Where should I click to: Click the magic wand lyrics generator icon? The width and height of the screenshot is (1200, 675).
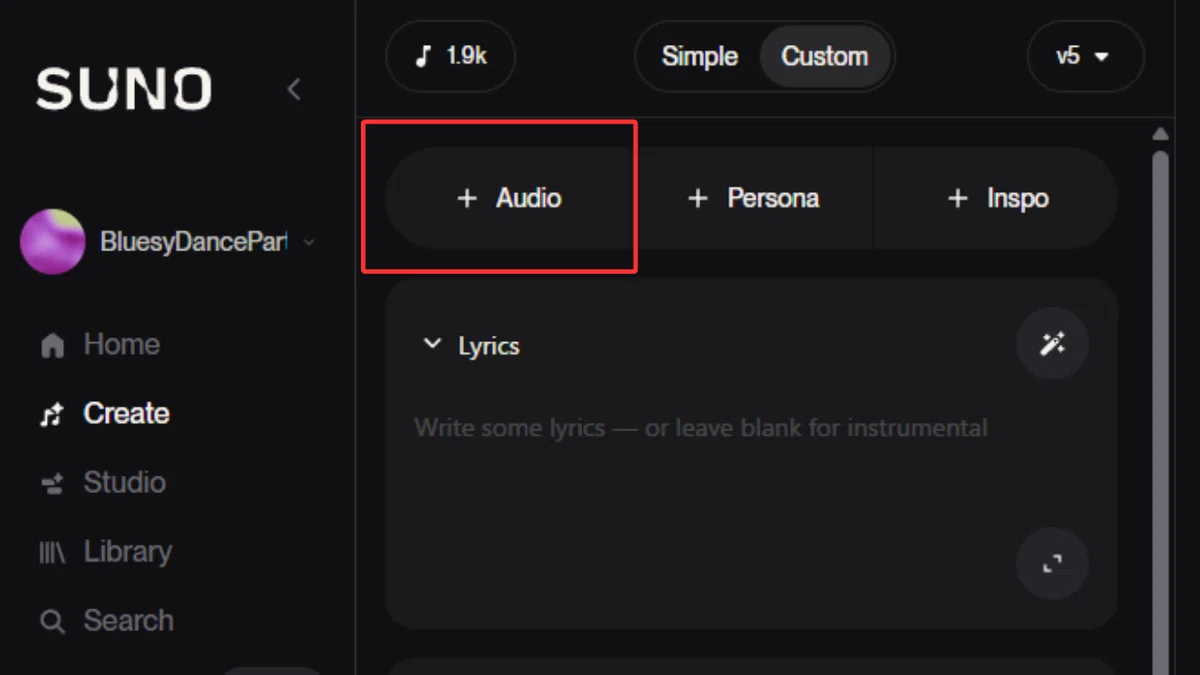pos(1052,345)
